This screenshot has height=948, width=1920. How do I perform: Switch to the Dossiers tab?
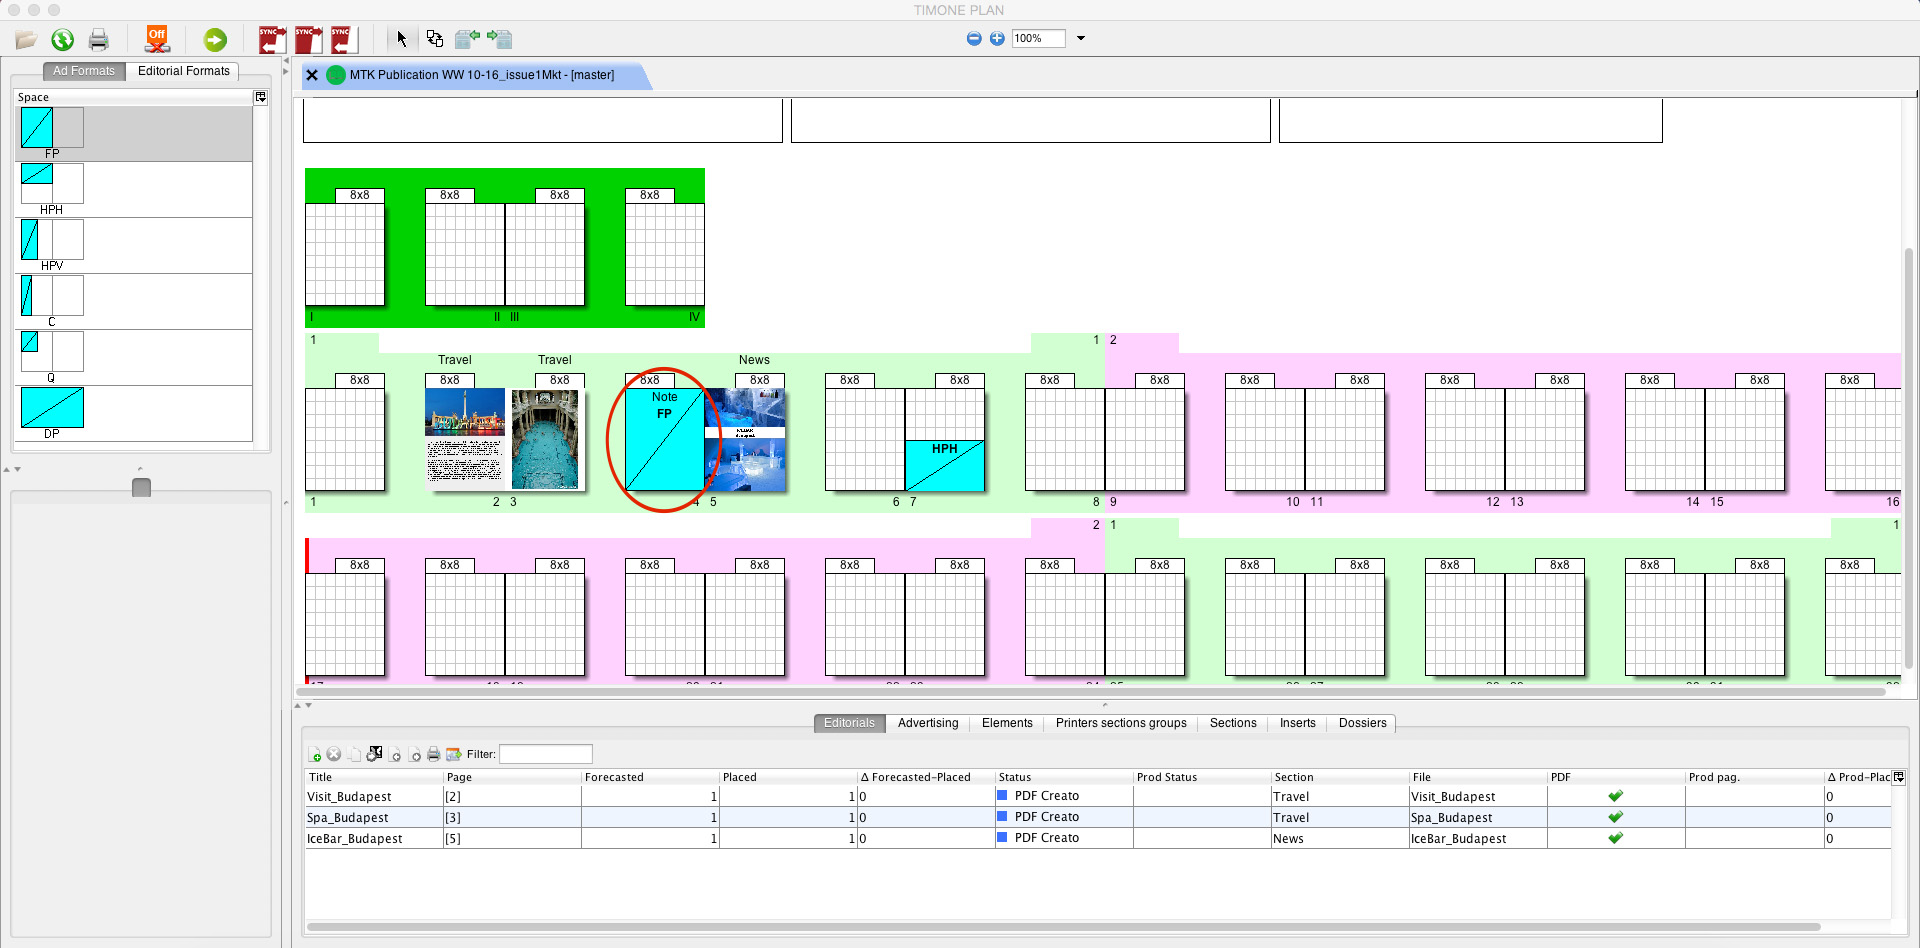1362,723
